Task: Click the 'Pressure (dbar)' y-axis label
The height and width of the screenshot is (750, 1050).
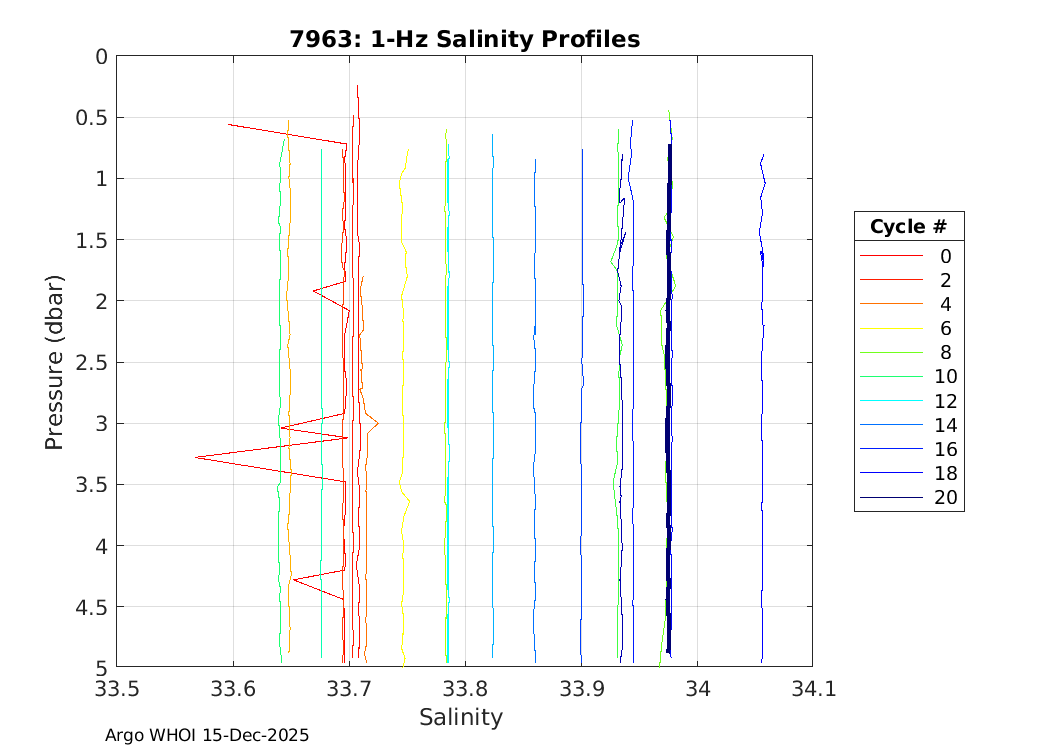Action: tap(56, 361)
